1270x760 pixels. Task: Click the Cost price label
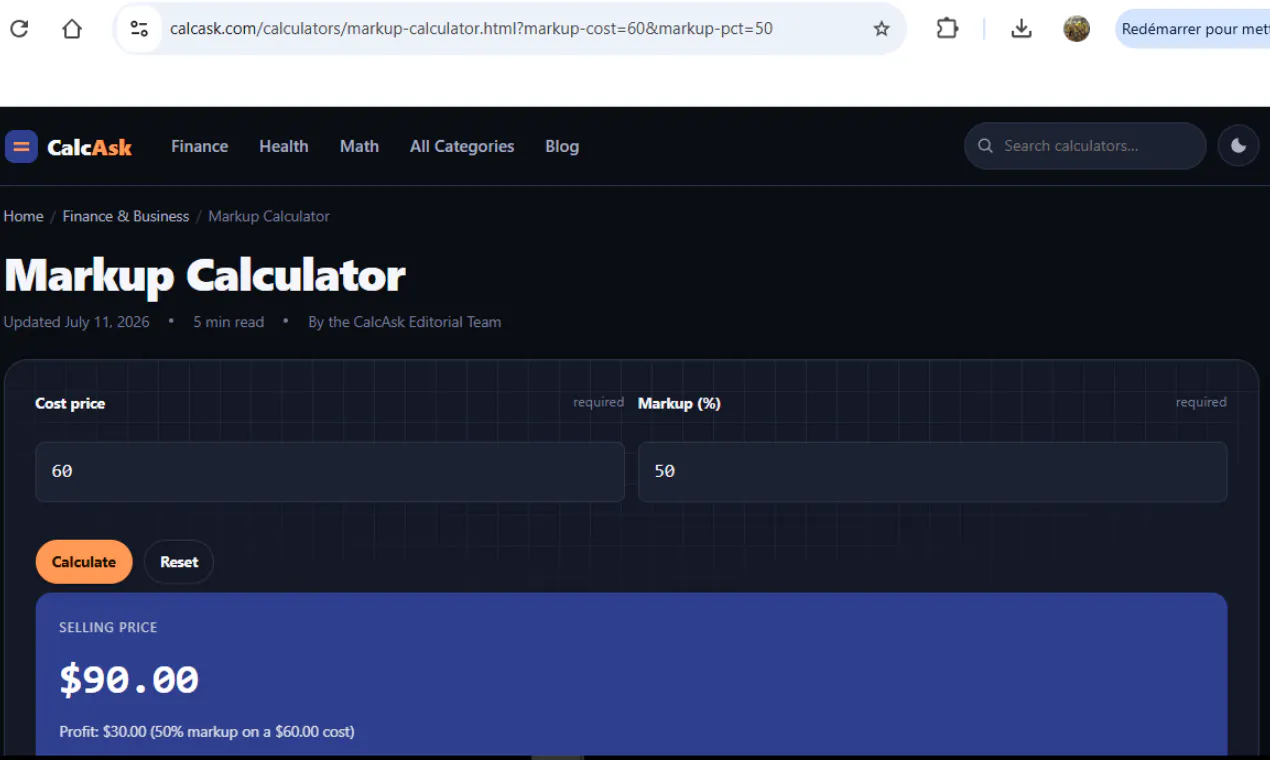click(70, 403)
